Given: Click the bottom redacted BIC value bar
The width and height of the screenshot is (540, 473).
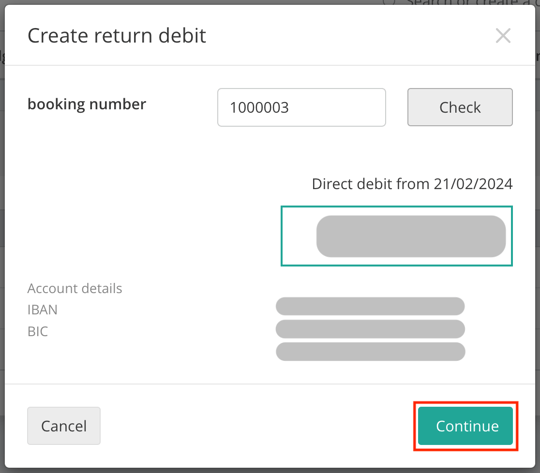Looking at the screenshot, I should click(370, 352).
